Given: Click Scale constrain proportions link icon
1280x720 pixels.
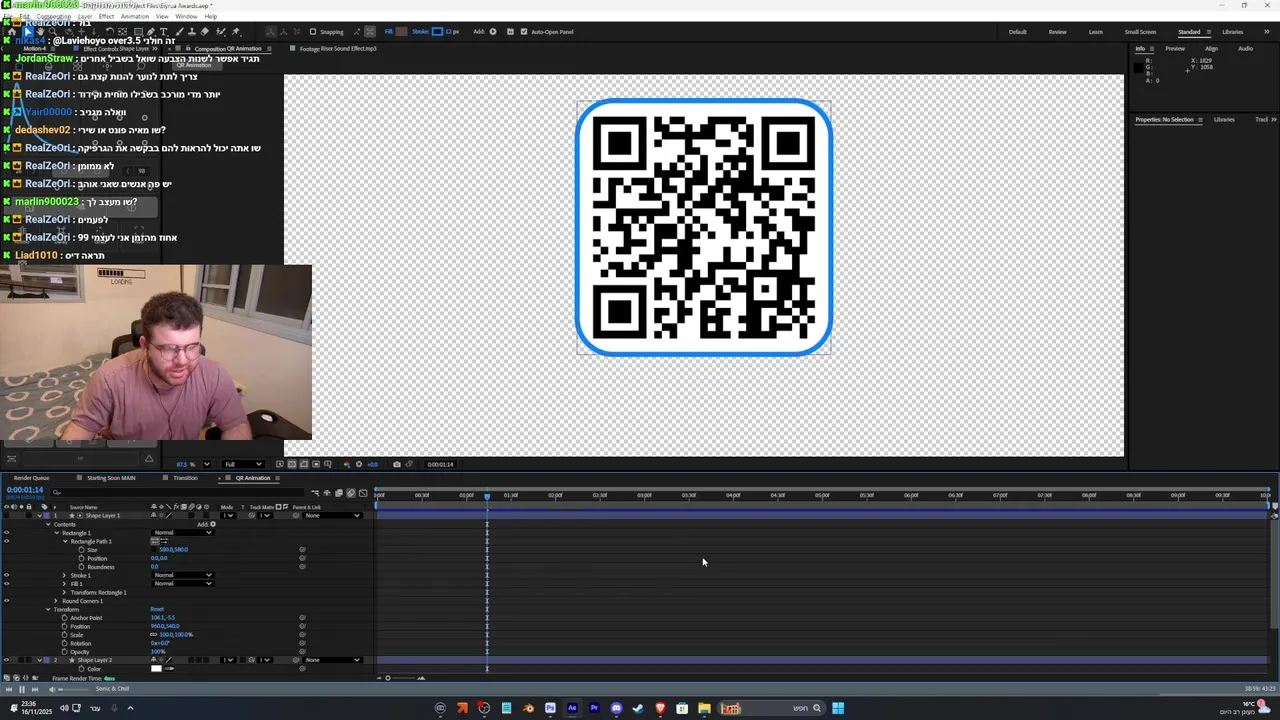Looking at the screenshot, I should 153,635.
